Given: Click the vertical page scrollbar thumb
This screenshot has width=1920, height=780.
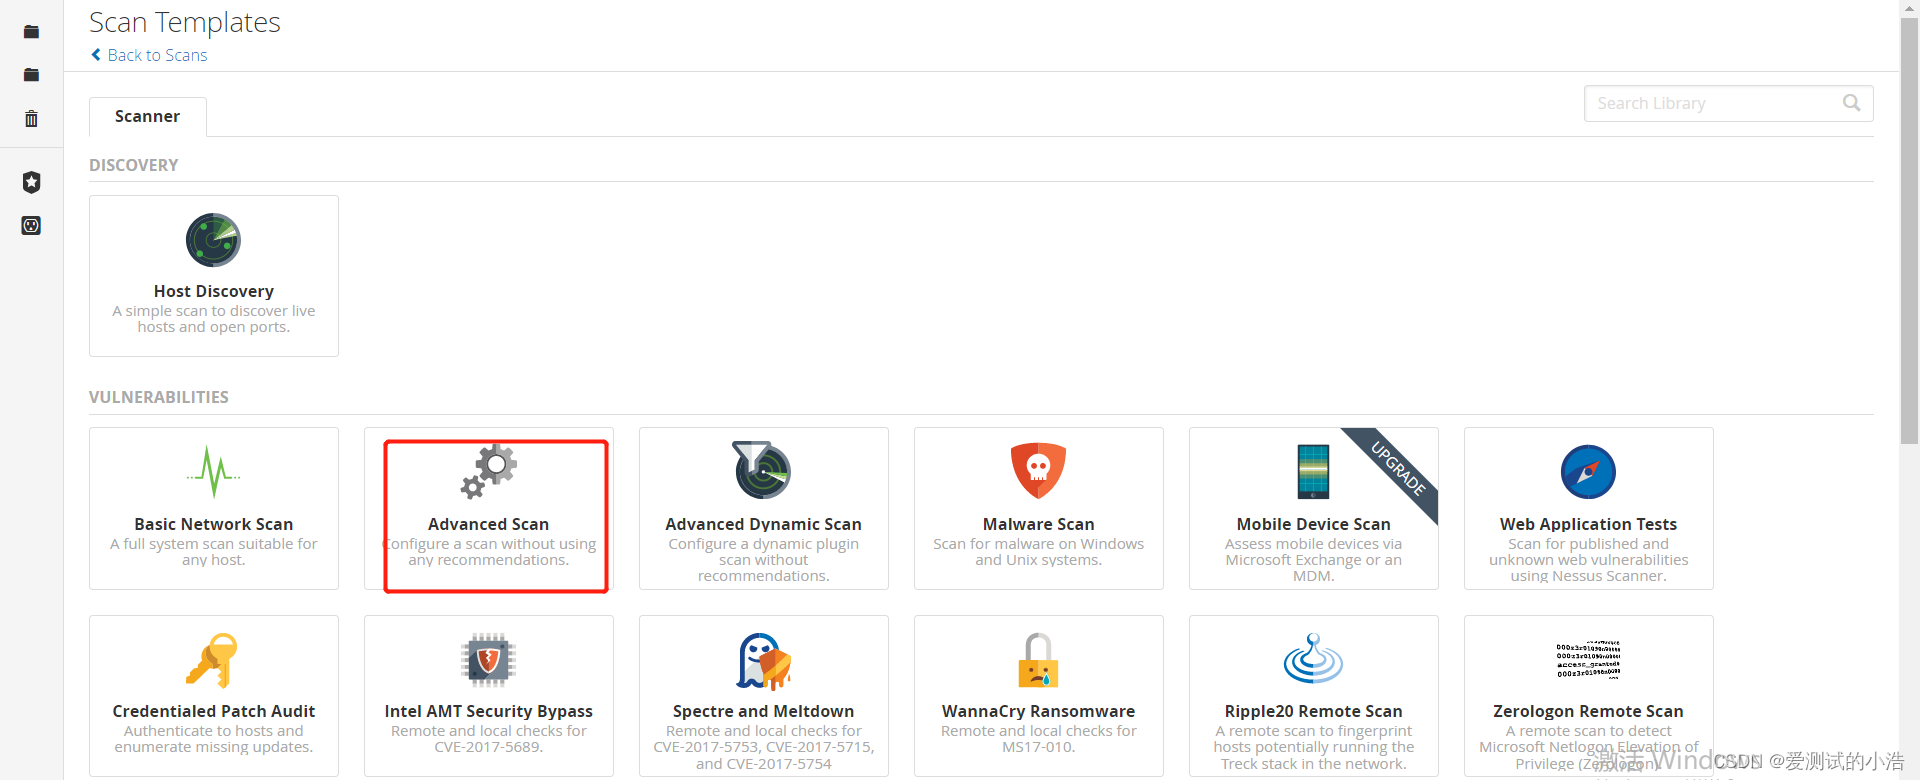Looking at the screenshot, I should point(1909,230).
